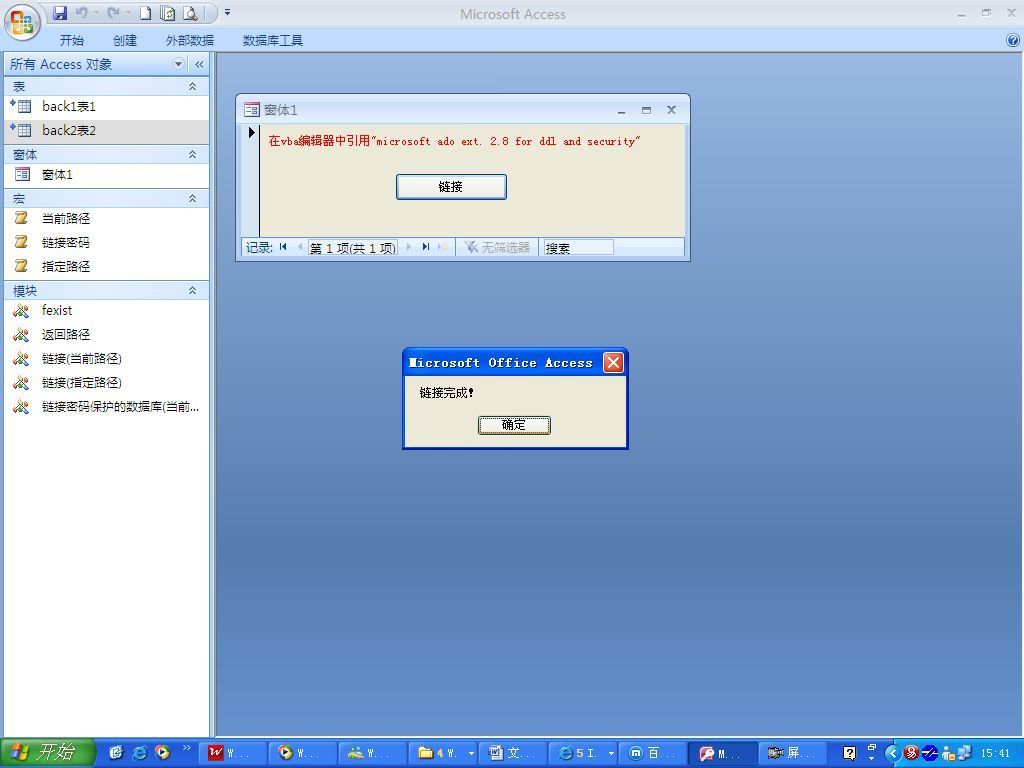Click the Print Preview magnifier icon
Image resolution: width=1024 pixels, height=768 pixels.
pyautogui.click(x=190, y=12)
